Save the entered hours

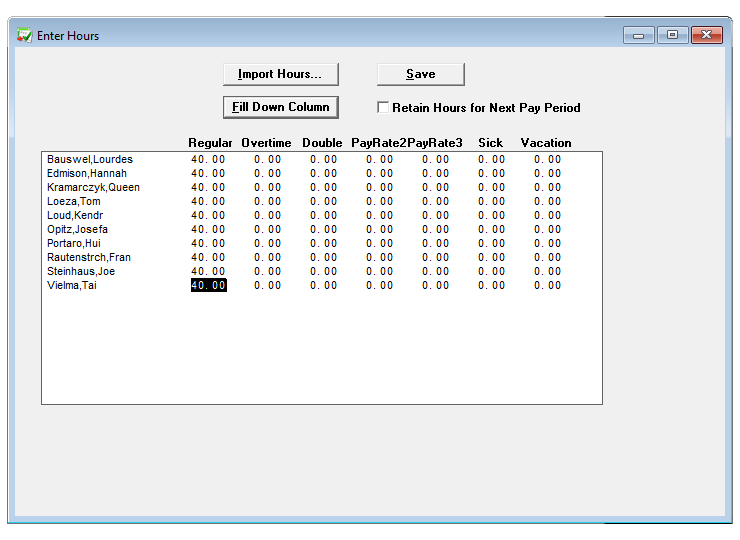click(420, 75)
